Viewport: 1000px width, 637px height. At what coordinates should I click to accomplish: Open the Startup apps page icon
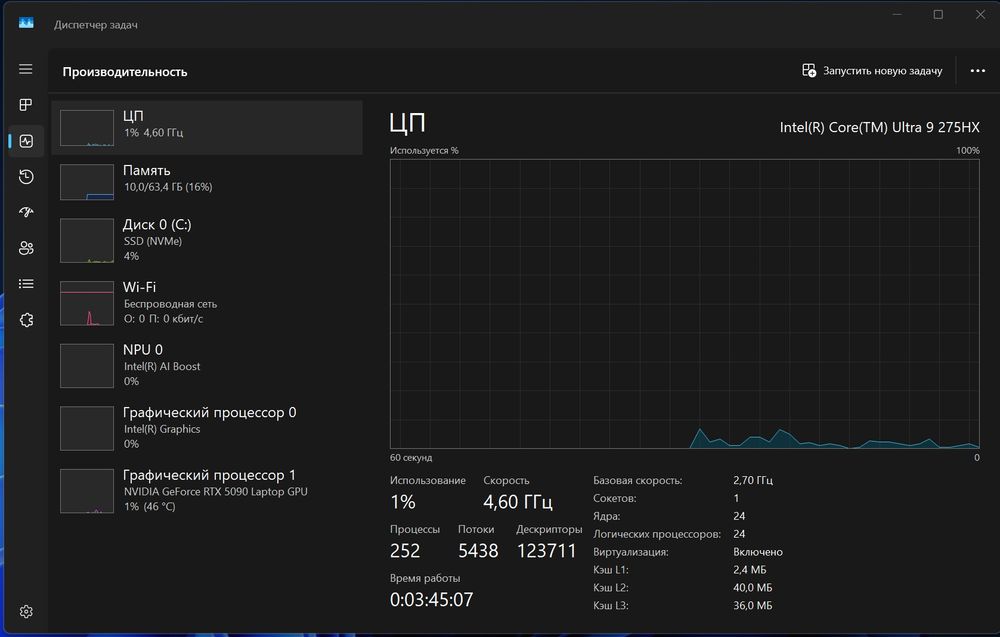[26, 212]
